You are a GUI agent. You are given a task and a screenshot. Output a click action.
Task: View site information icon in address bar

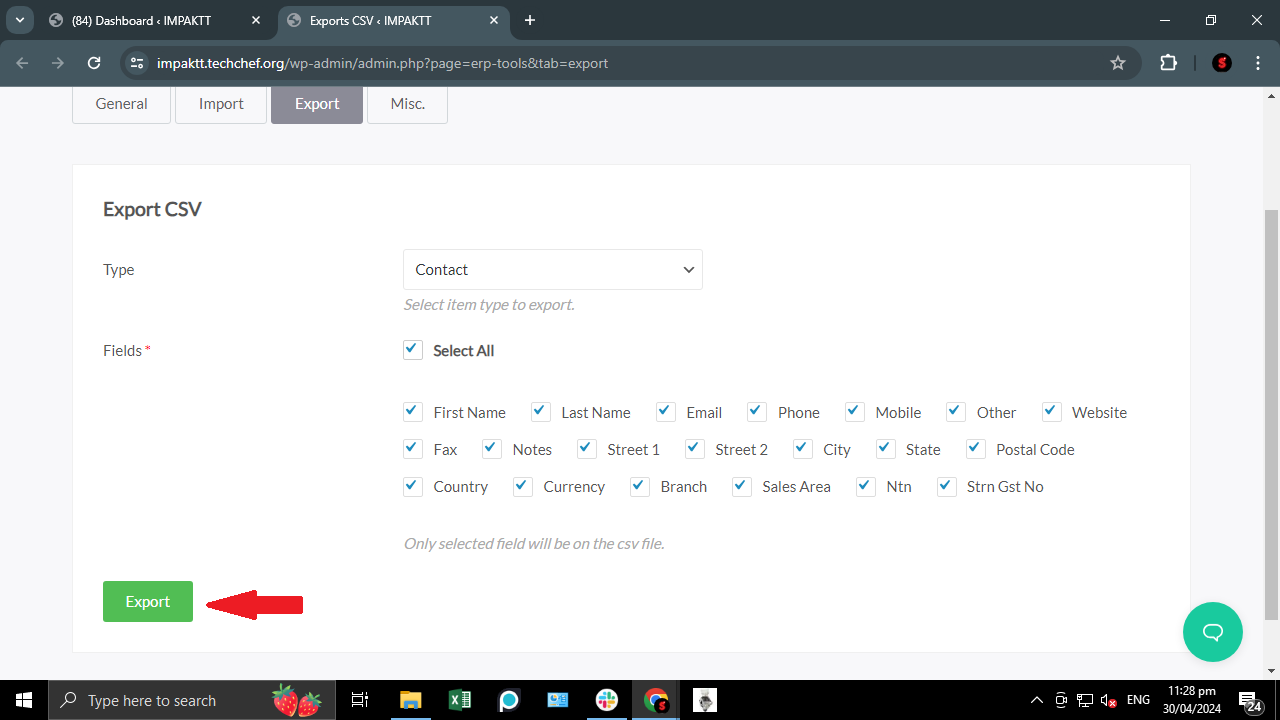point(138,63)
